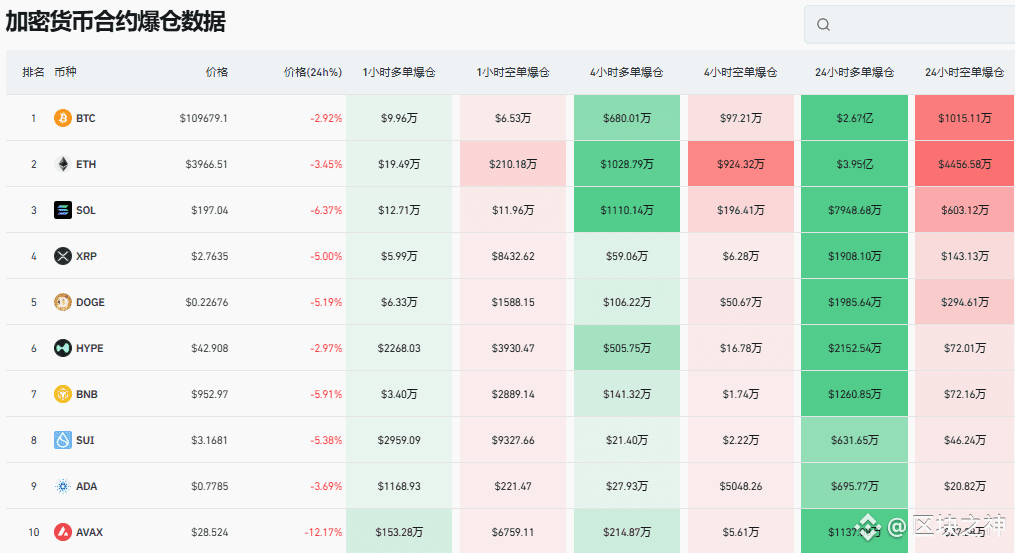Sort by 价格(24h%) column header

(313, 72)
